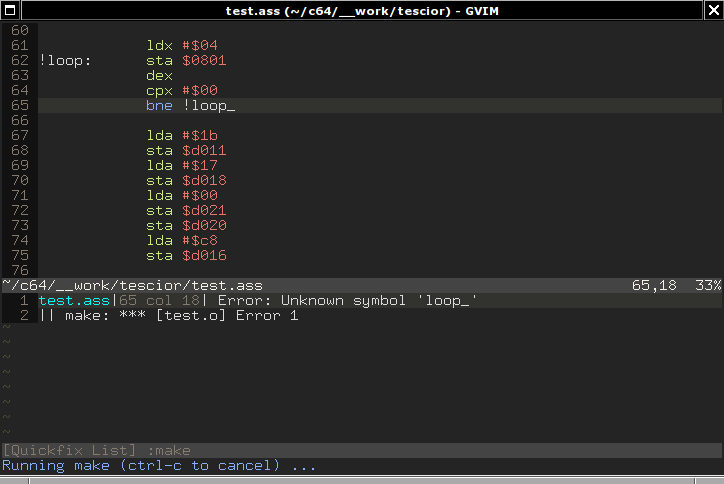Click the '33%' scroll percentage indicator

click(708, 285)
